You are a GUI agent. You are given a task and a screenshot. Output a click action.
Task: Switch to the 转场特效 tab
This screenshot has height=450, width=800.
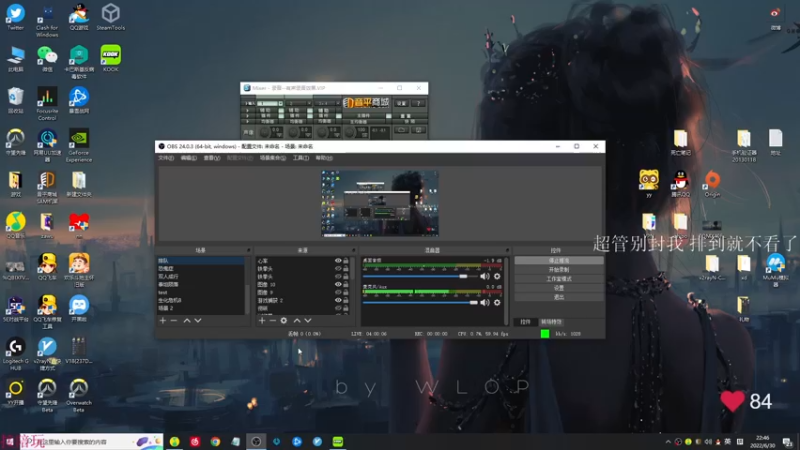[551, 322]
